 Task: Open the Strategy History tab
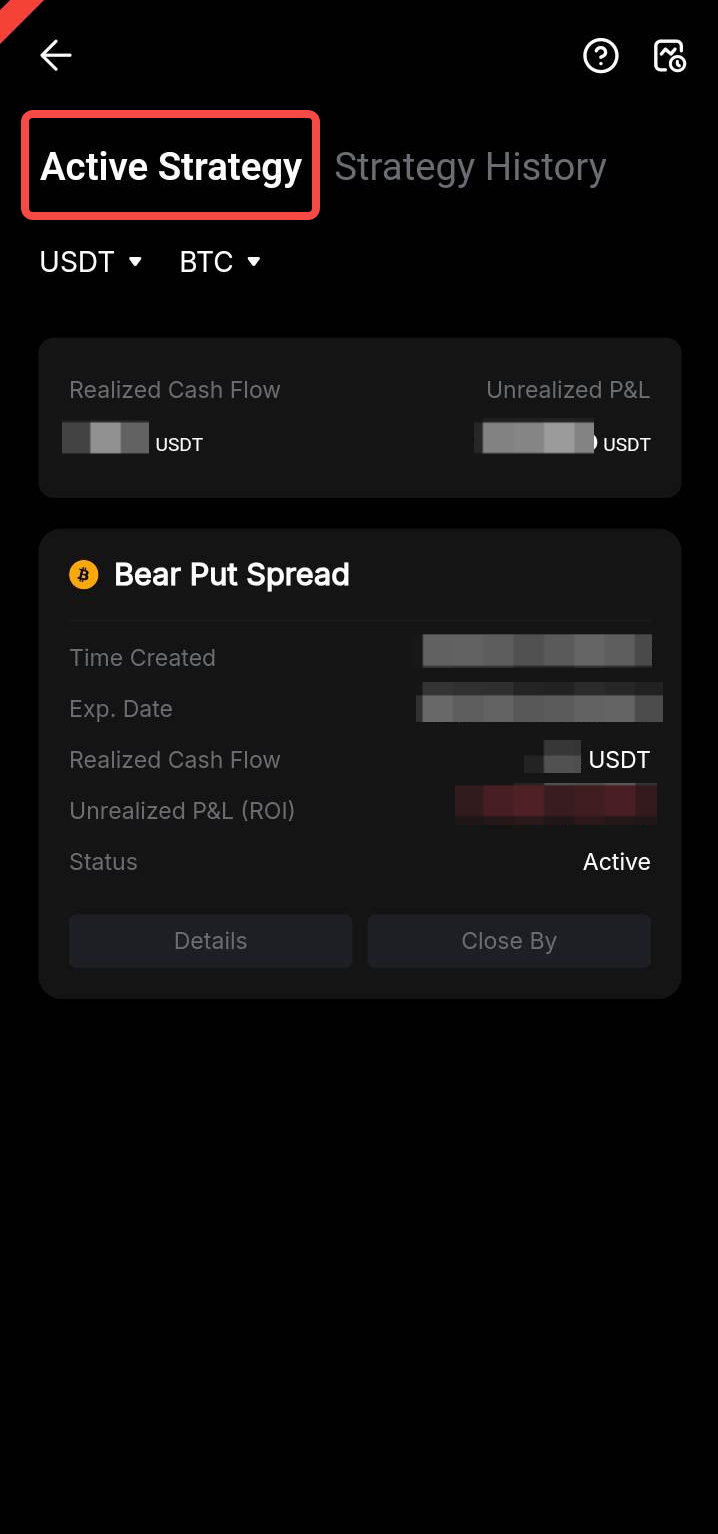coord(470,167)
